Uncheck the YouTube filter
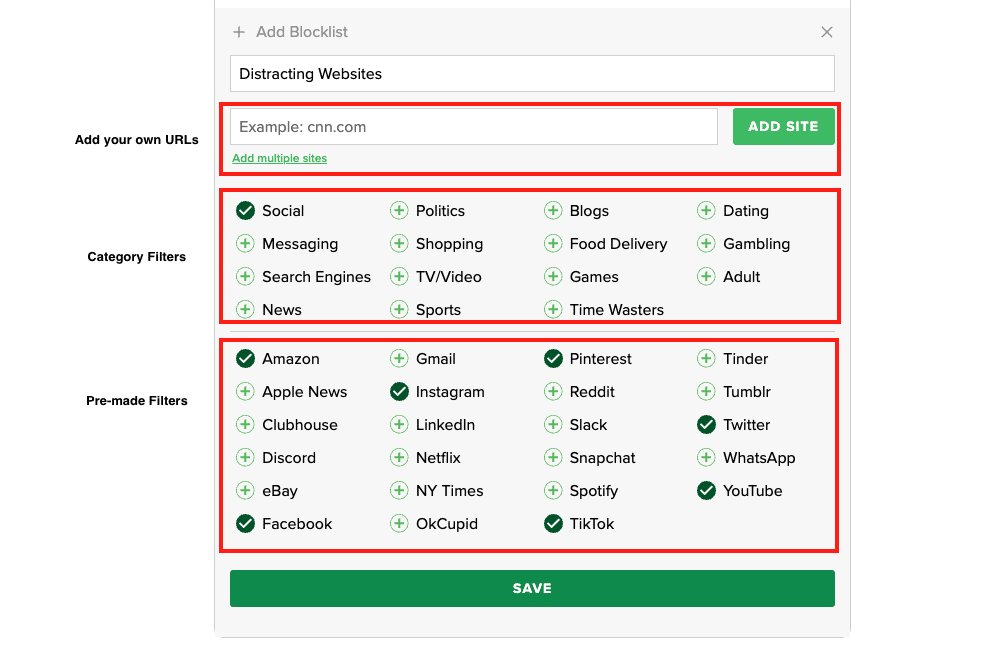 tap(706, 491)
